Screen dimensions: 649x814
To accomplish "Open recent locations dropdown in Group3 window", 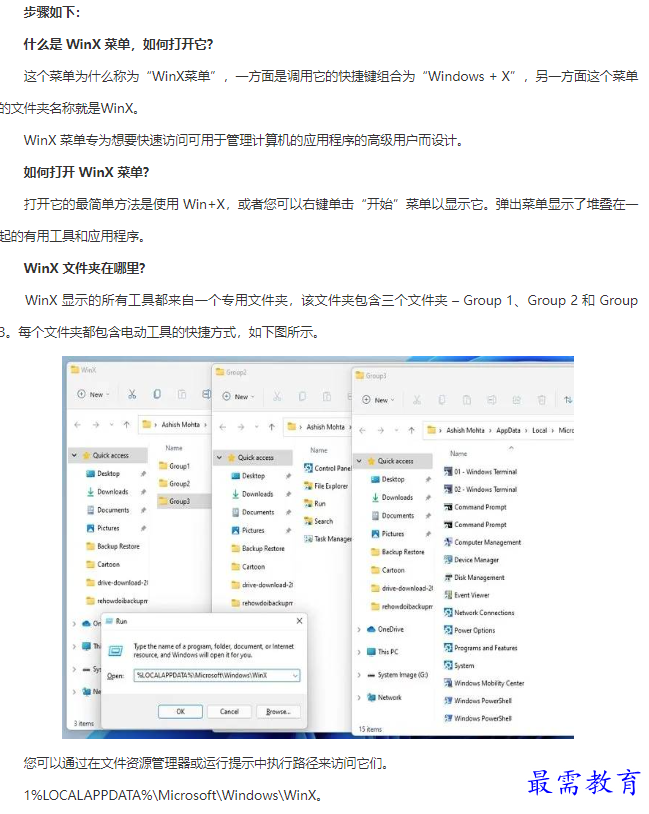I will 396,430.
